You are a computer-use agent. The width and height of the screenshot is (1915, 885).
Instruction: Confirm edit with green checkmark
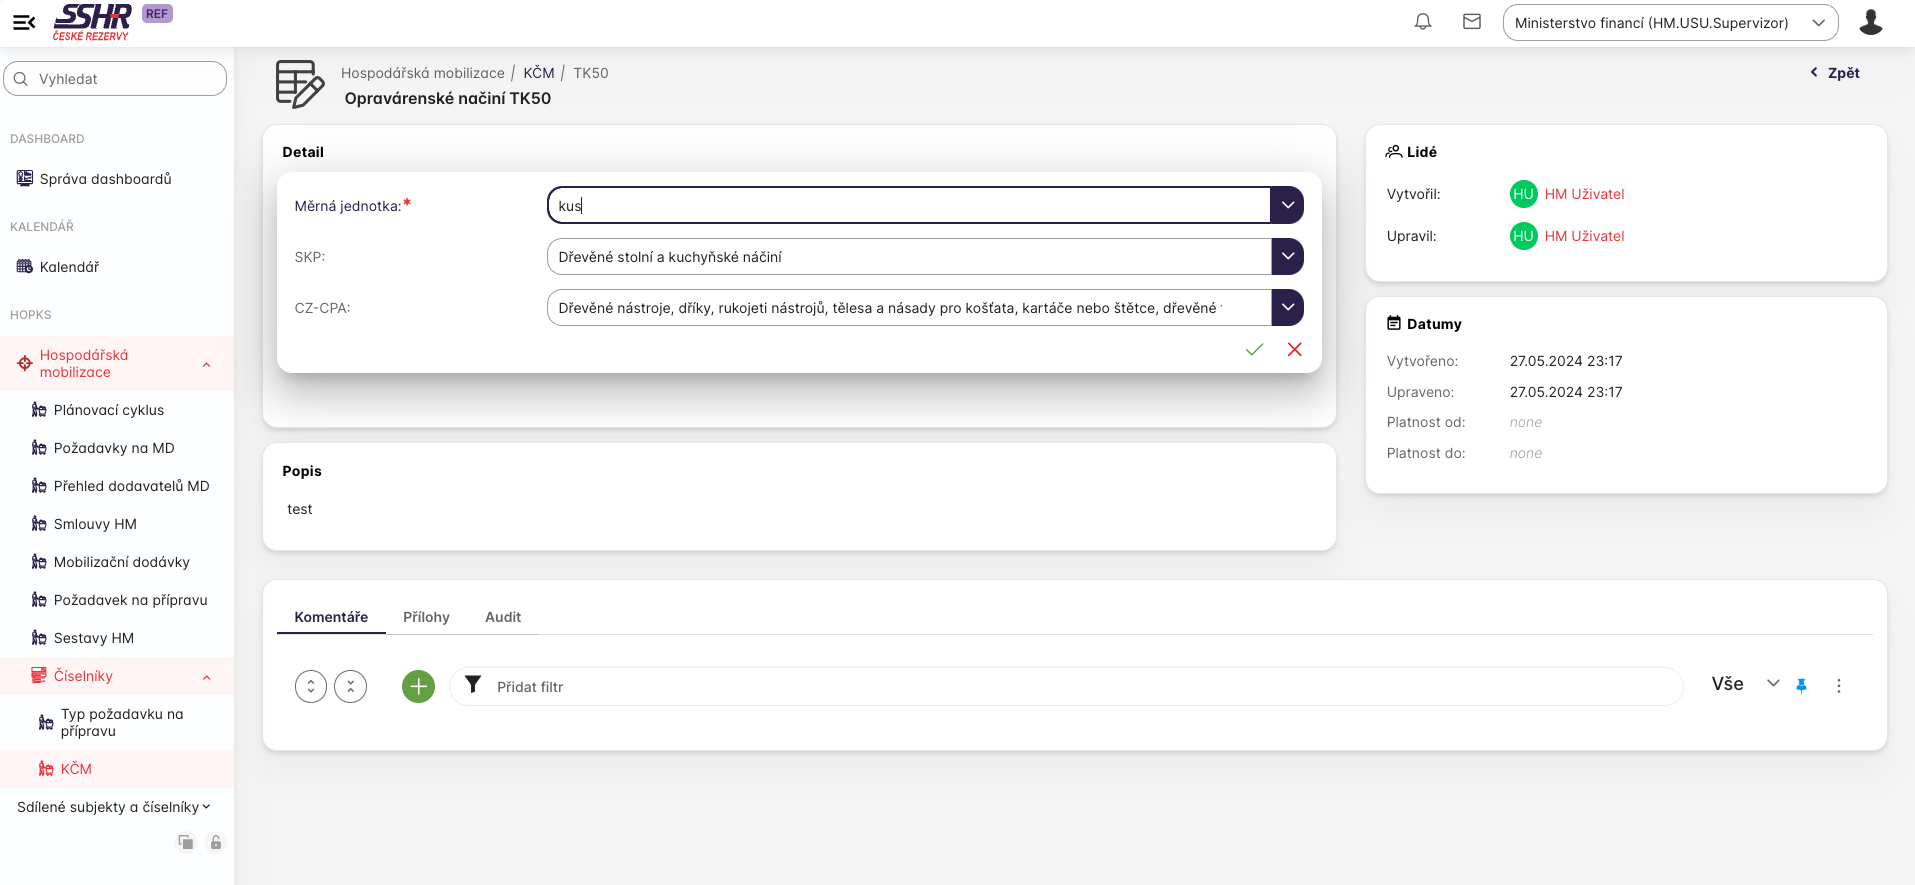point(1254,349)
